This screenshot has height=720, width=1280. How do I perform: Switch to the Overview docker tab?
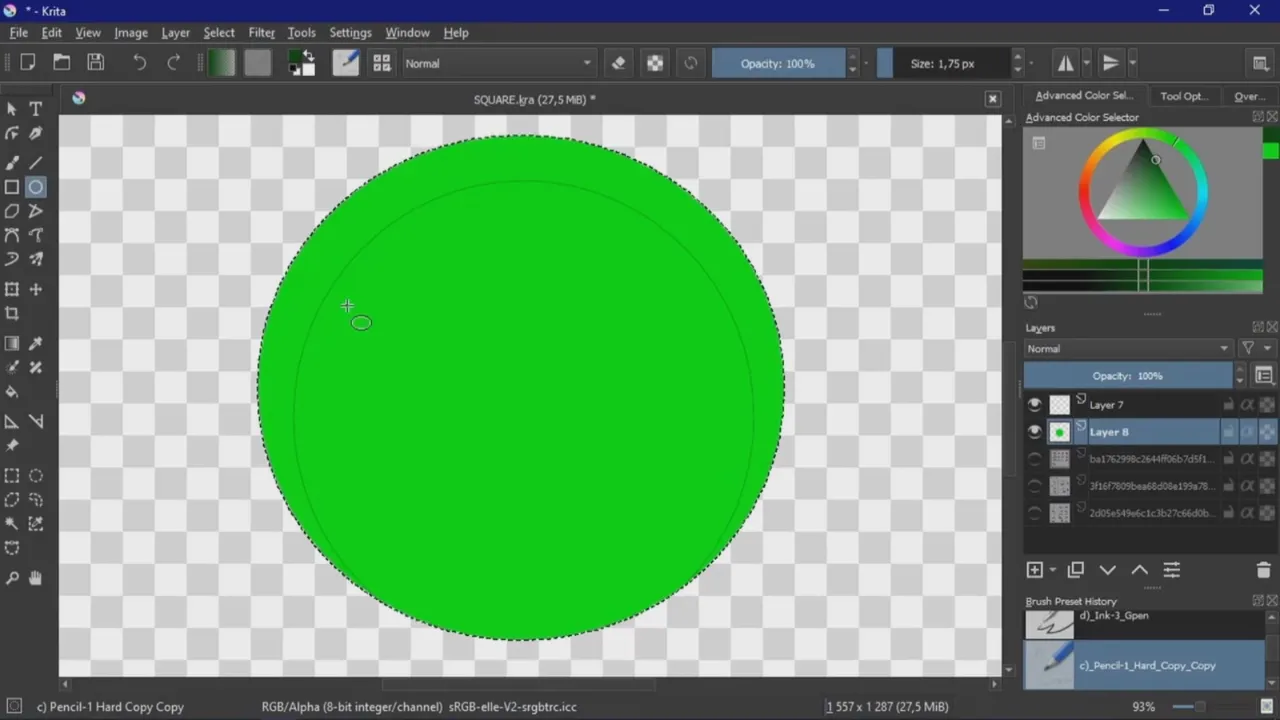(x=1250, y=96)
